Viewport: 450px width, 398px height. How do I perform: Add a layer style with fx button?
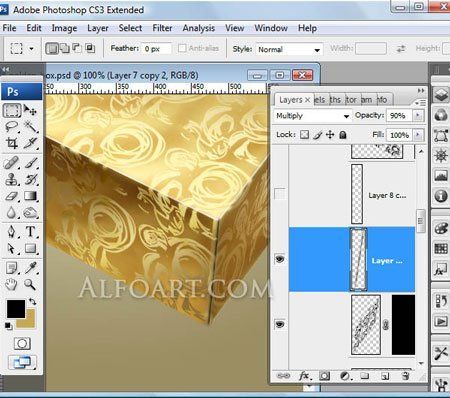(x=305, y=376)
